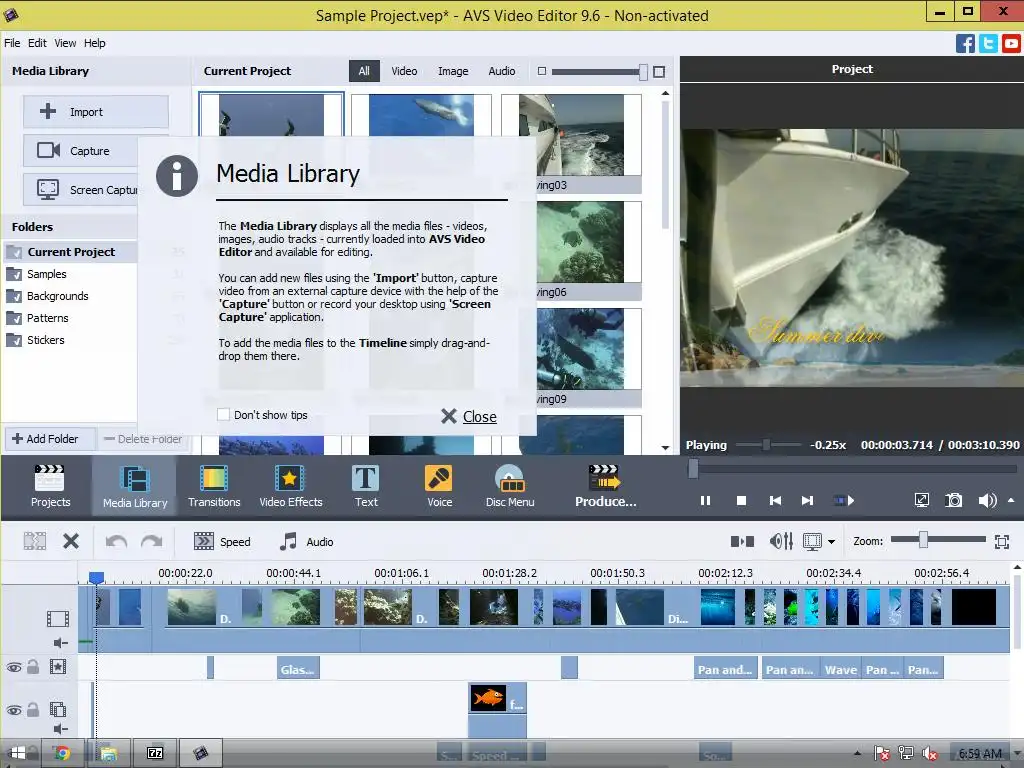Open the File menu

tap(12, 43)
